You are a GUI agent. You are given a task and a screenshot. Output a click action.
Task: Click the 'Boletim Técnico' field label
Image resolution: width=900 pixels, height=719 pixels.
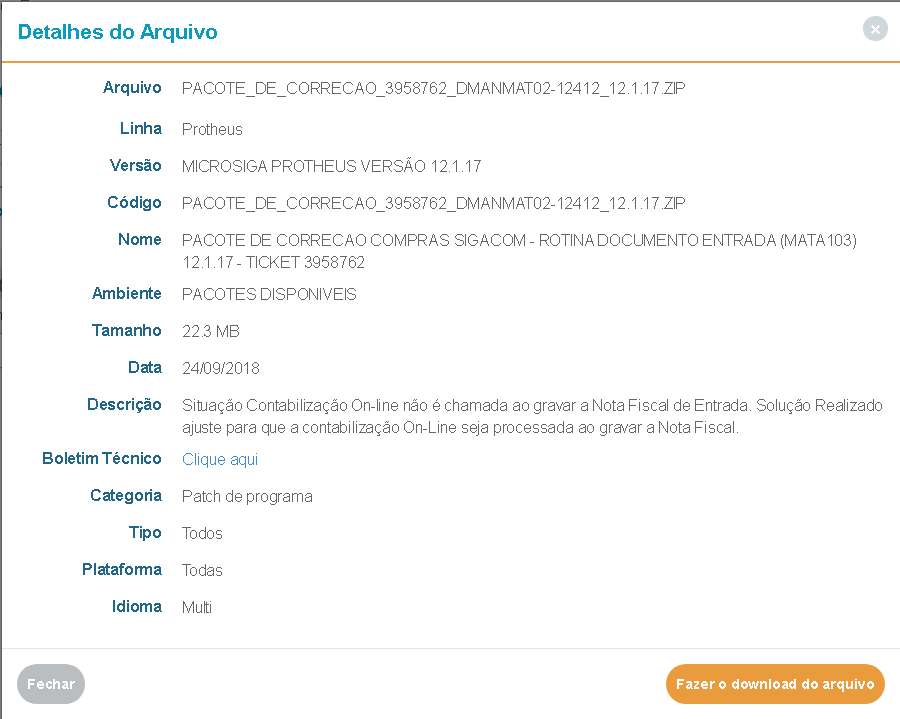click(x=102, y=458)
